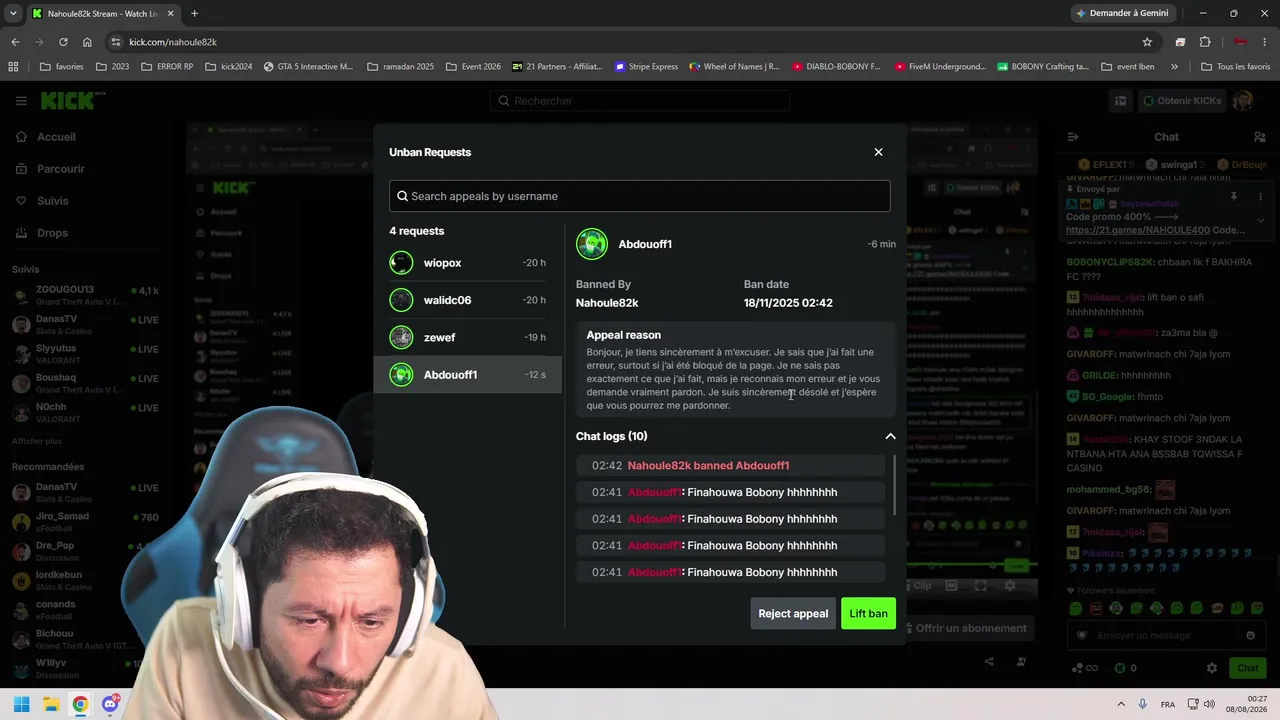The height and width of the screenshot is (720, 1280).
Task: Share the stream
Action: (989, 661)
